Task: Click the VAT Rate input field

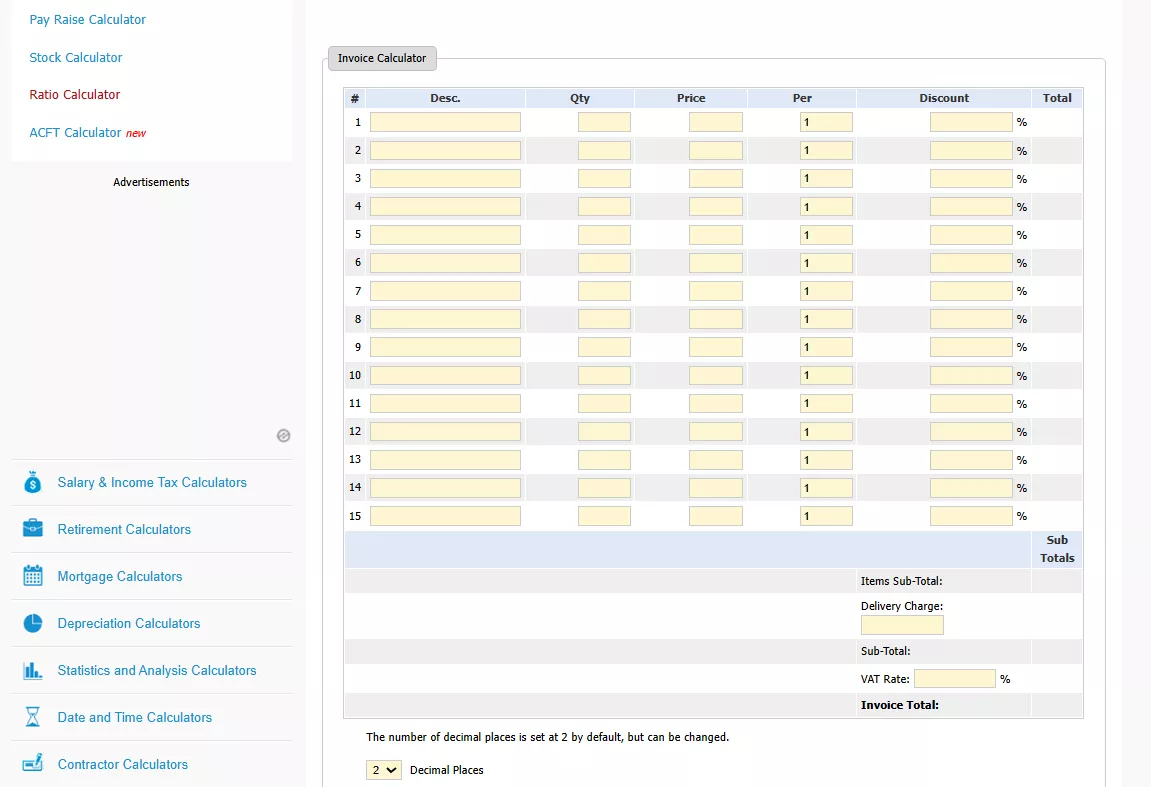Action: (954, 679)
